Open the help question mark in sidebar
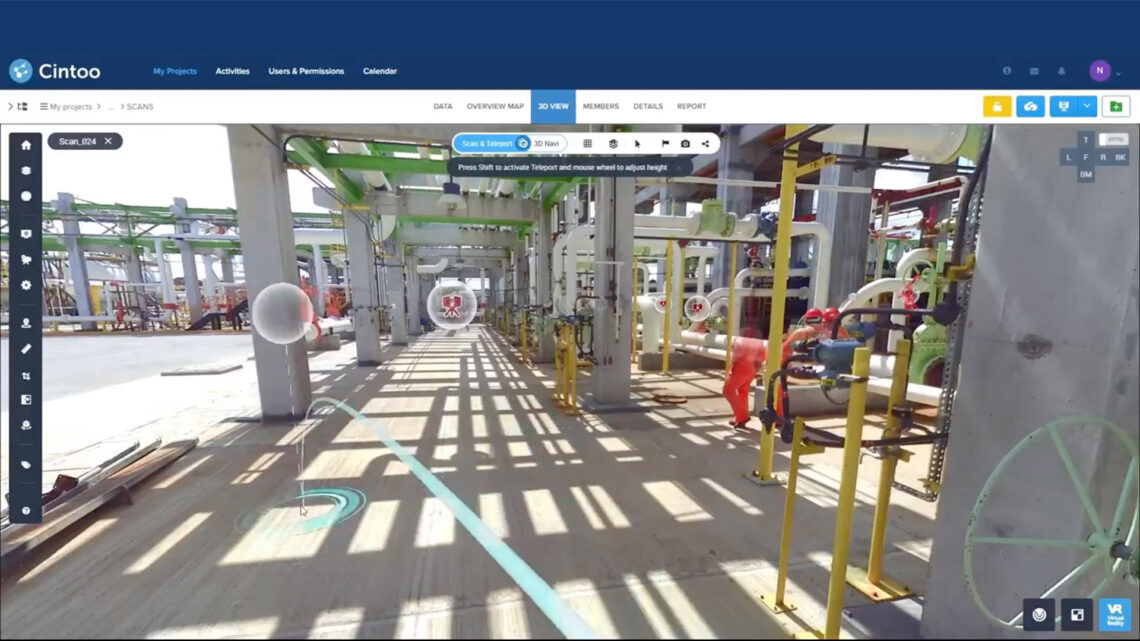 26,511
